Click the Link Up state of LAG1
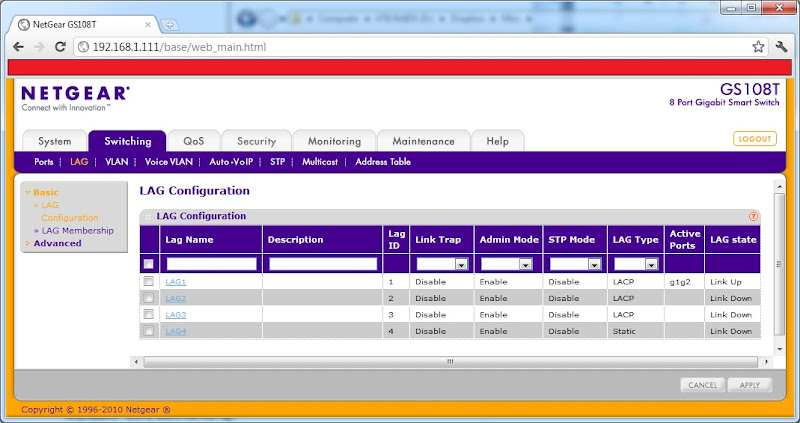The height and width of the screenshot is (423, 800). coord(726,282)
